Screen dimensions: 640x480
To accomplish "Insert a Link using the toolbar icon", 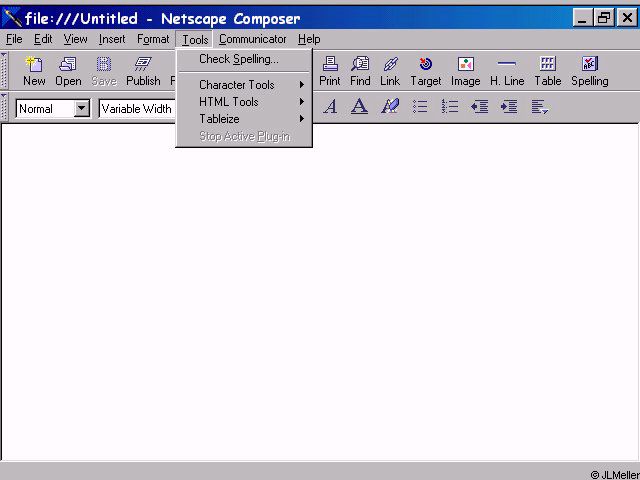I will coord(390,71).
